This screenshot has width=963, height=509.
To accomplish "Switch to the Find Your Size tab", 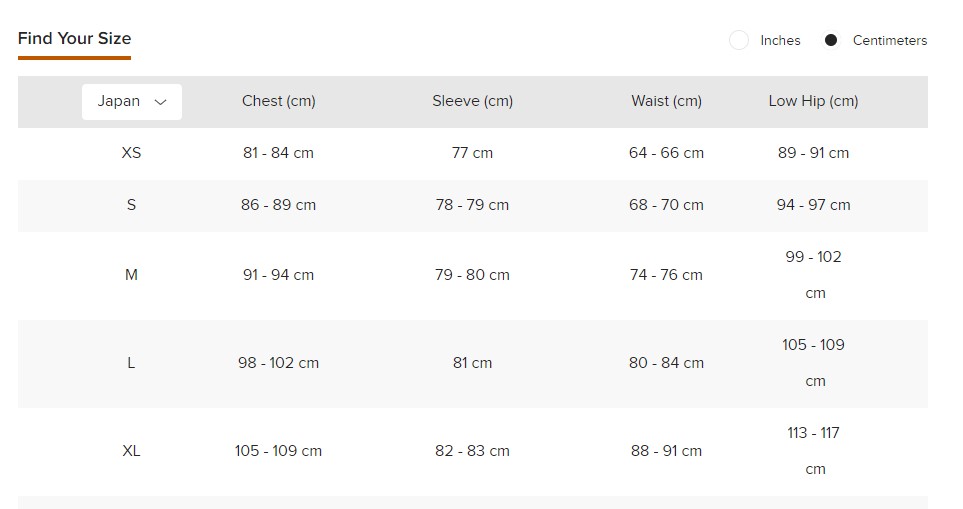I will click(x=74, y=39).
